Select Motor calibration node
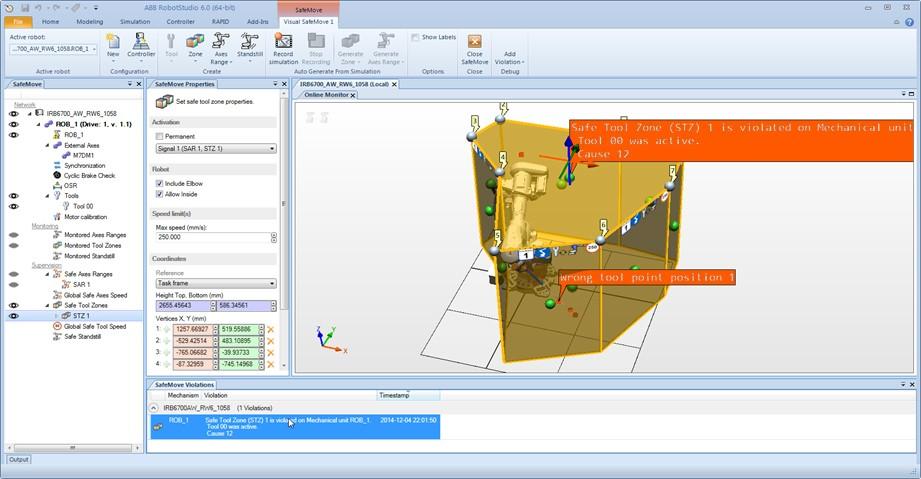921x479 pixels. [86, 217]
